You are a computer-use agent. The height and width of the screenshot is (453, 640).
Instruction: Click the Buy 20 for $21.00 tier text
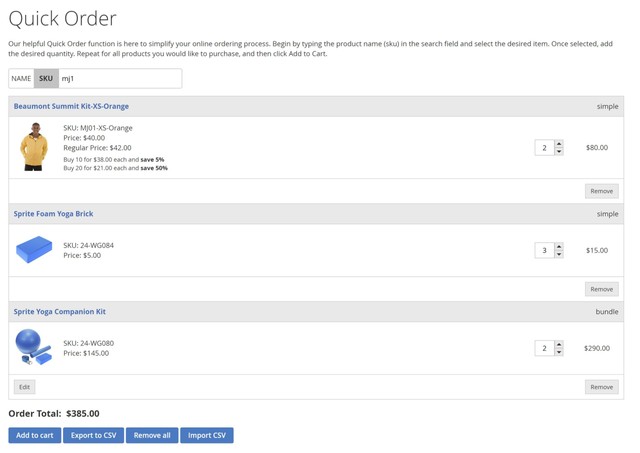pyautogui.click(x=116, y=168)
